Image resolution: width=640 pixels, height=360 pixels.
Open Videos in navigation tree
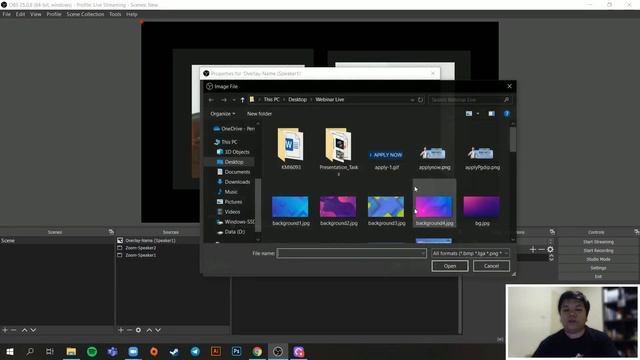229,212
